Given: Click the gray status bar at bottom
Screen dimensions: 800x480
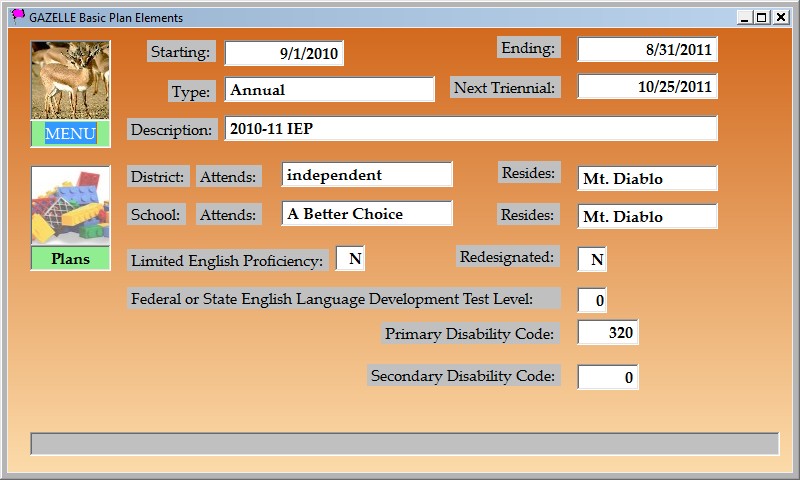Looking at the screenshot, I should tap(404, 444).
